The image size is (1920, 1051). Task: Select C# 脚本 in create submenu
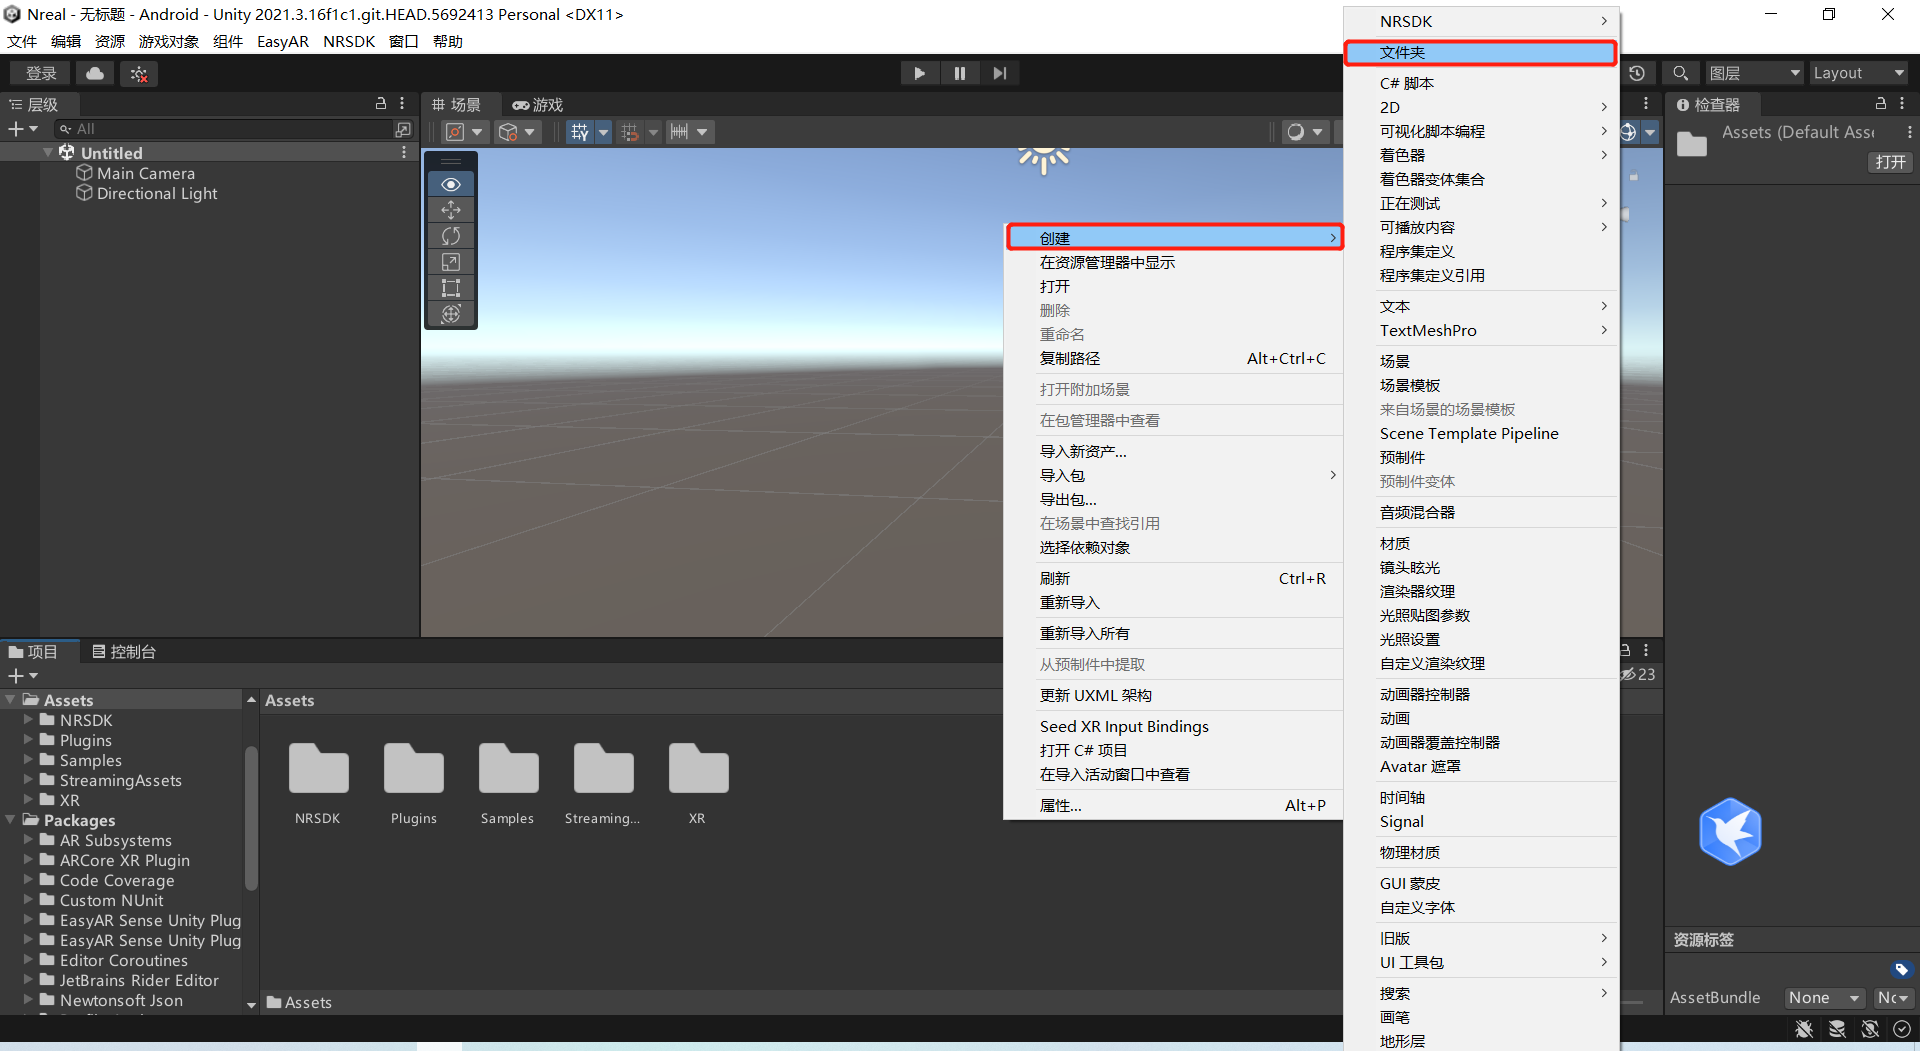tap(1481, 83)
